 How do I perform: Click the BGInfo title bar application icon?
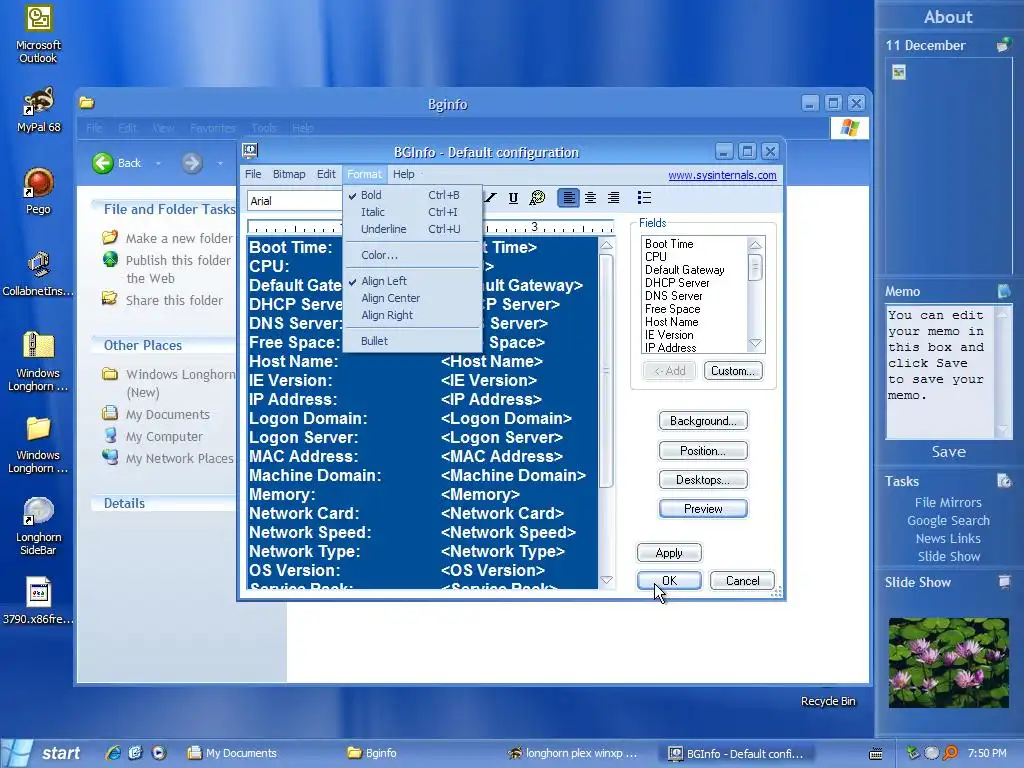tap(250, 152)
